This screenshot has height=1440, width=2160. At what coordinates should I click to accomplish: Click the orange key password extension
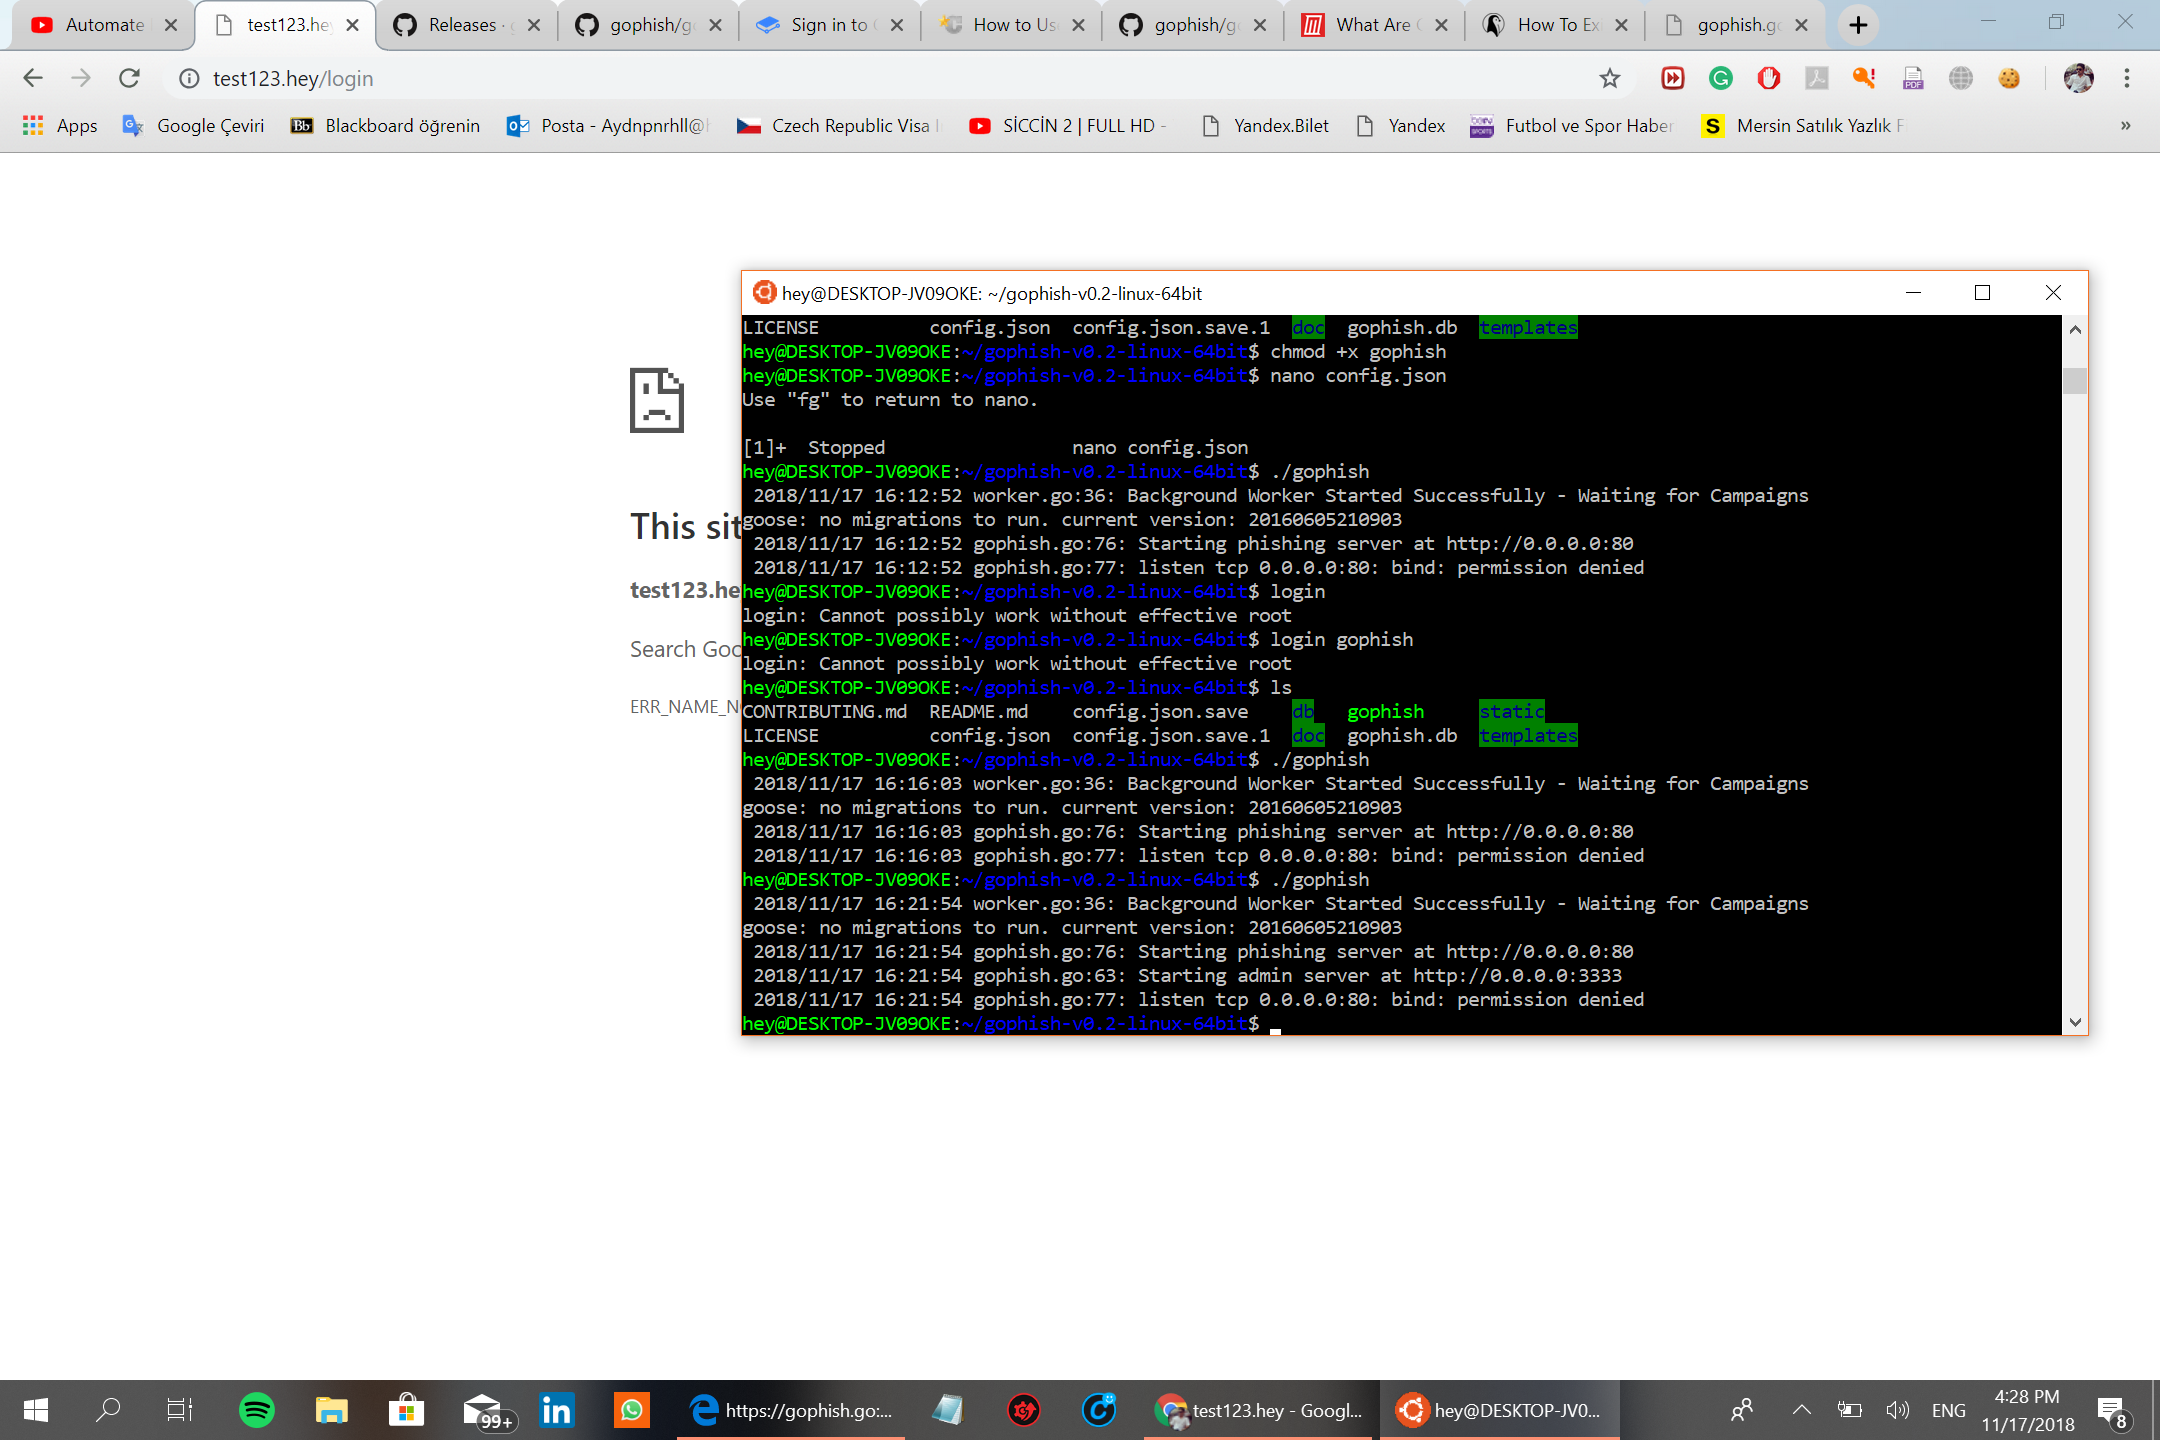click(x=1866, y=78)
